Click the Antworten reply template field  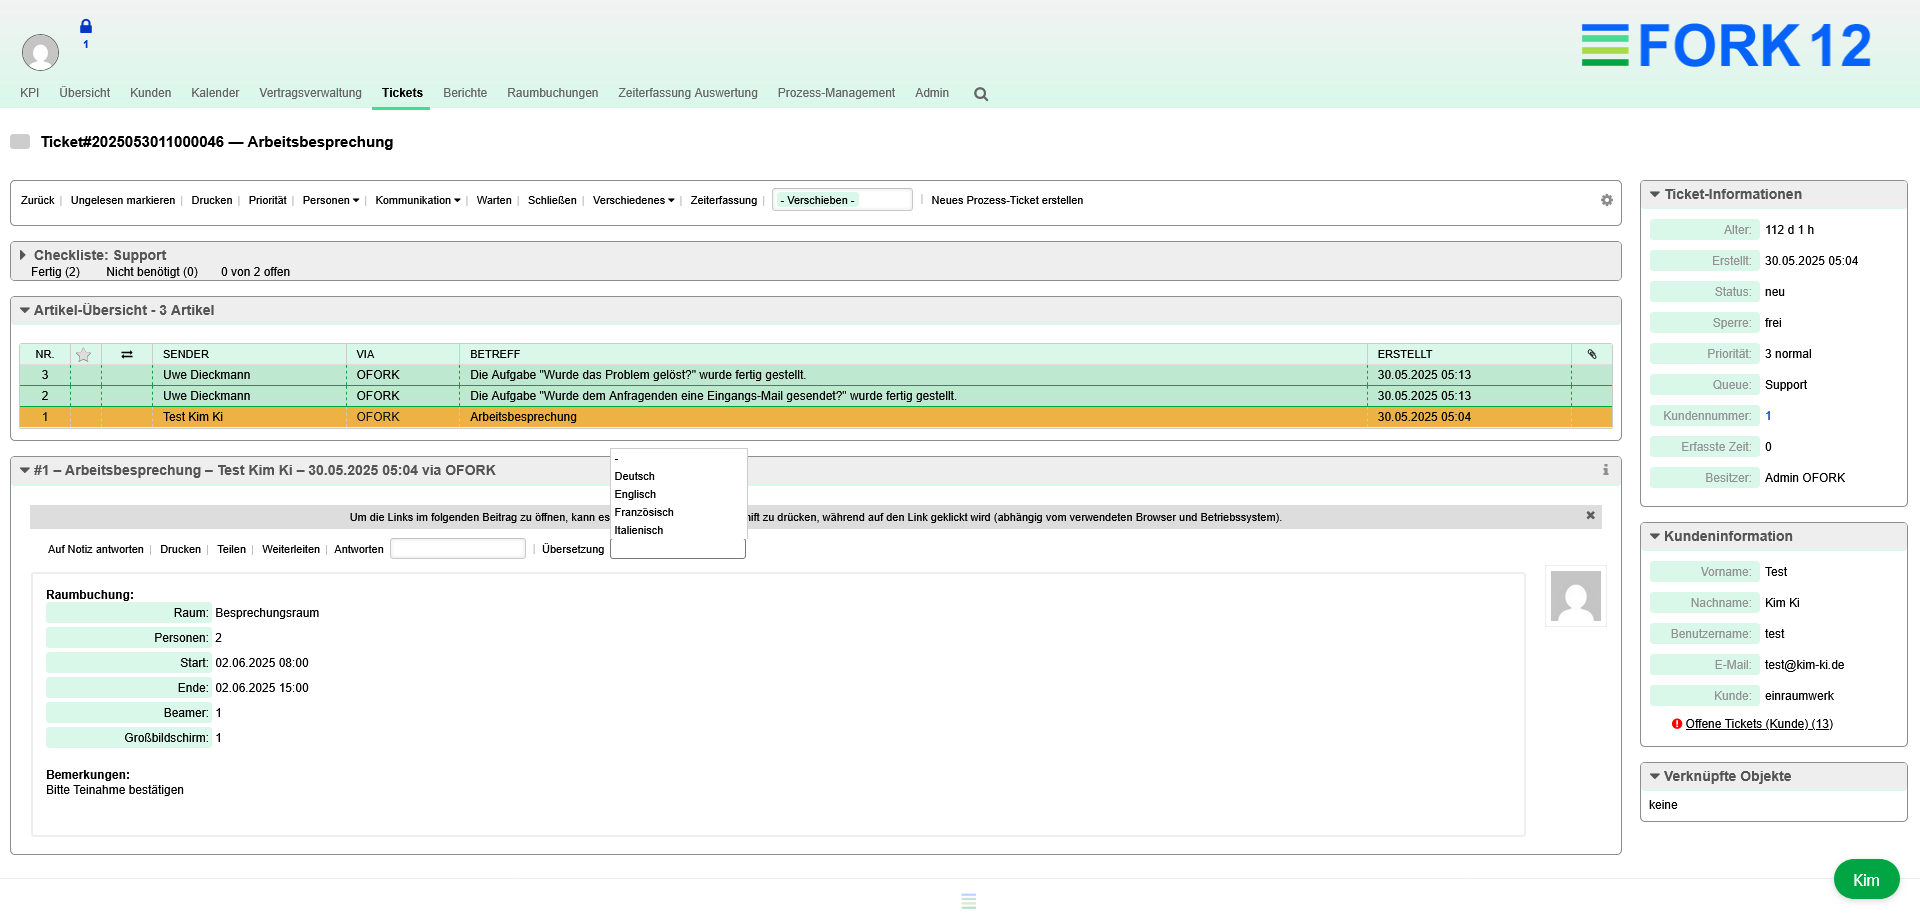click(x=457, y=549)
